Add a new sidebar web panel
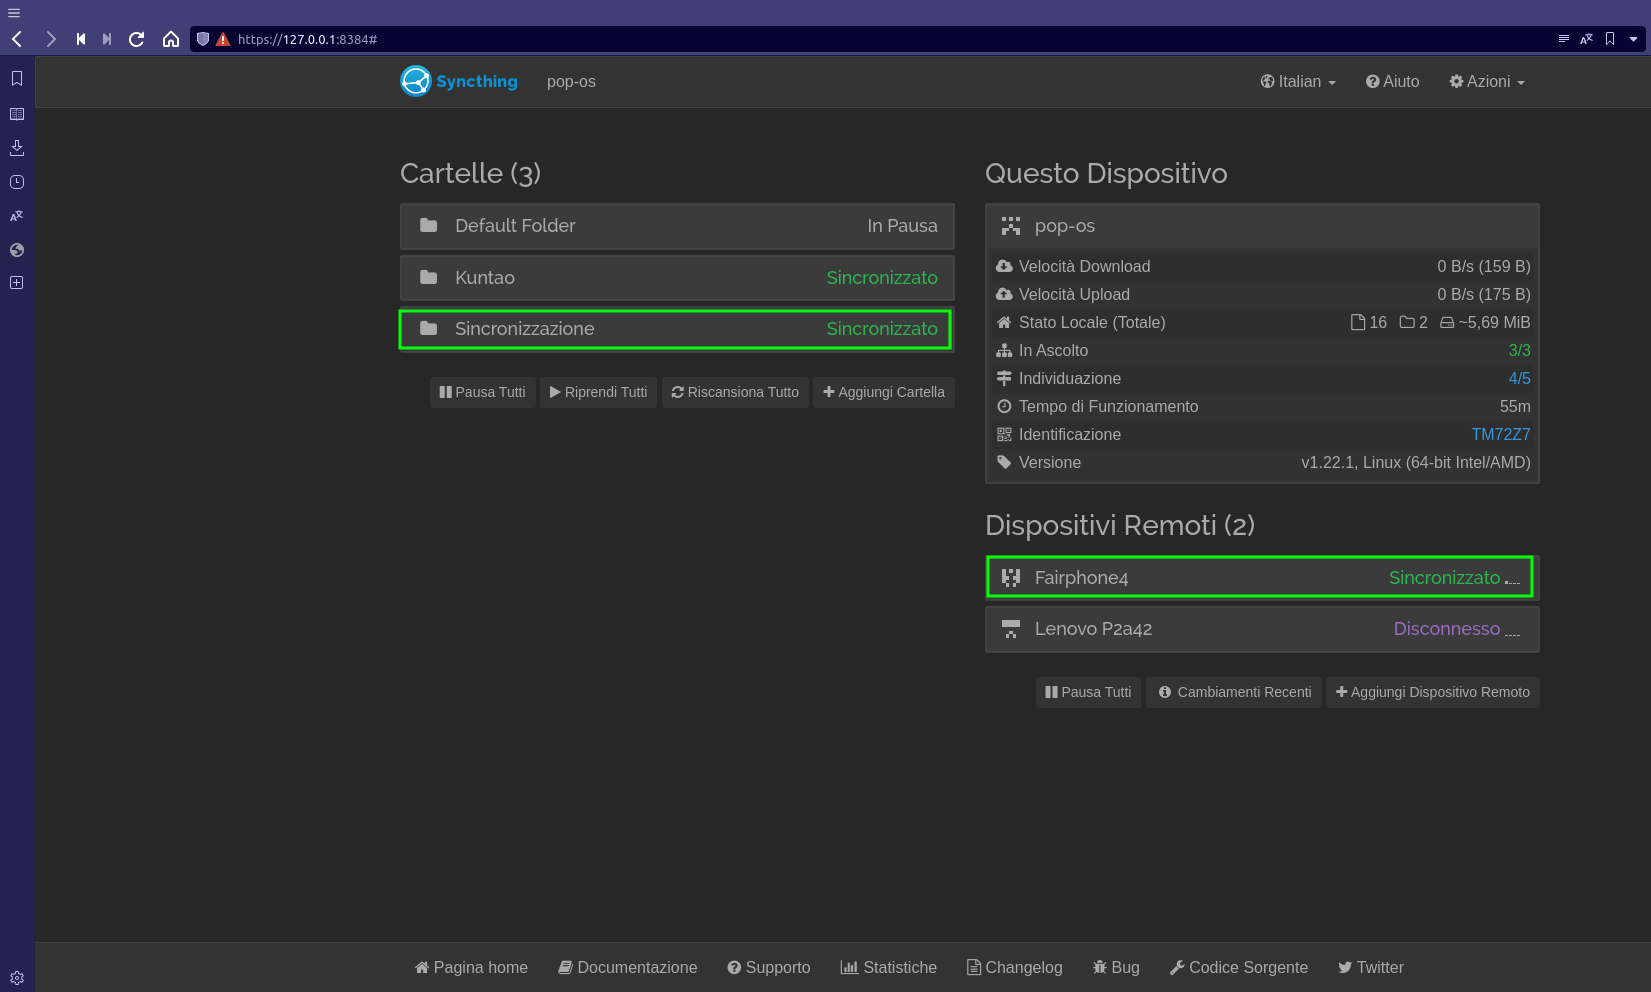This screenshot has width=1651, height=992. point(17,283)
